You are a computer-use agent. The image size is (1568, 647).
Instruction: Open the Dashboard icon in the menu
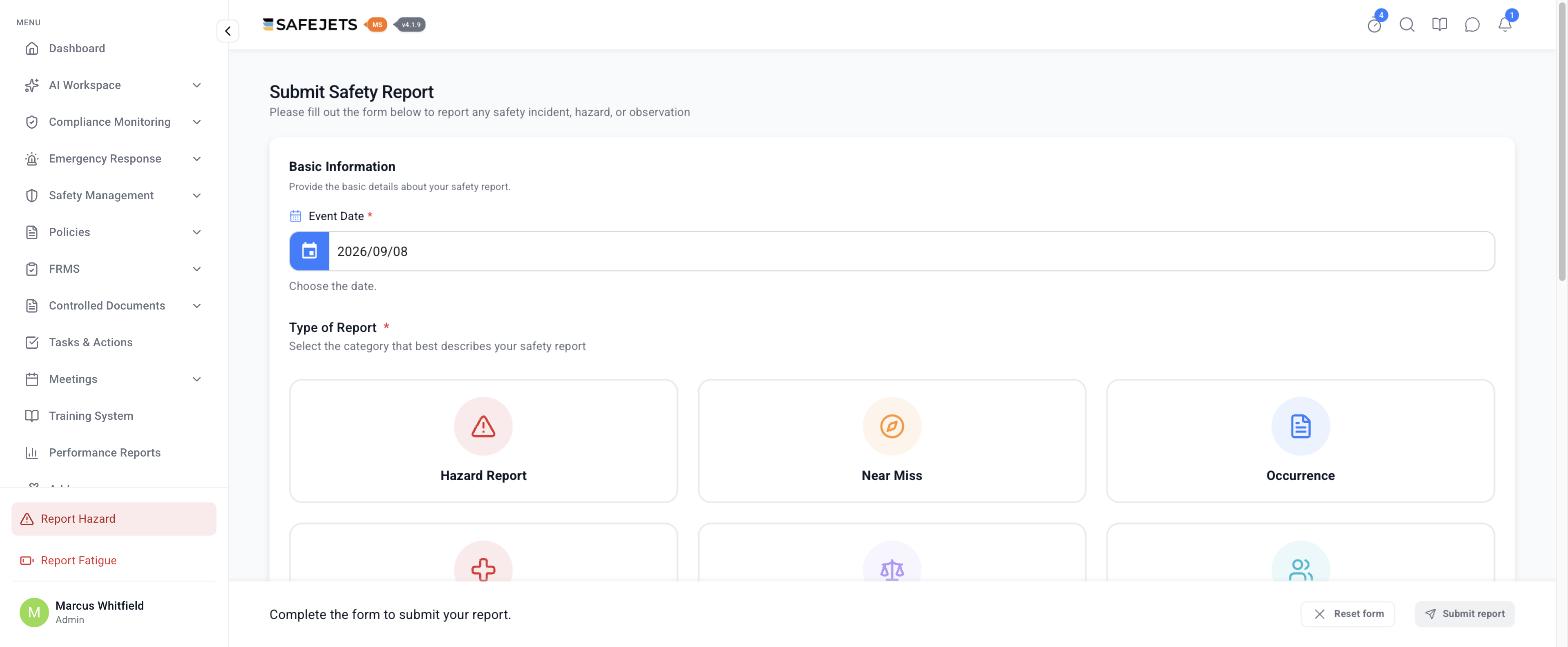(32, 48)
